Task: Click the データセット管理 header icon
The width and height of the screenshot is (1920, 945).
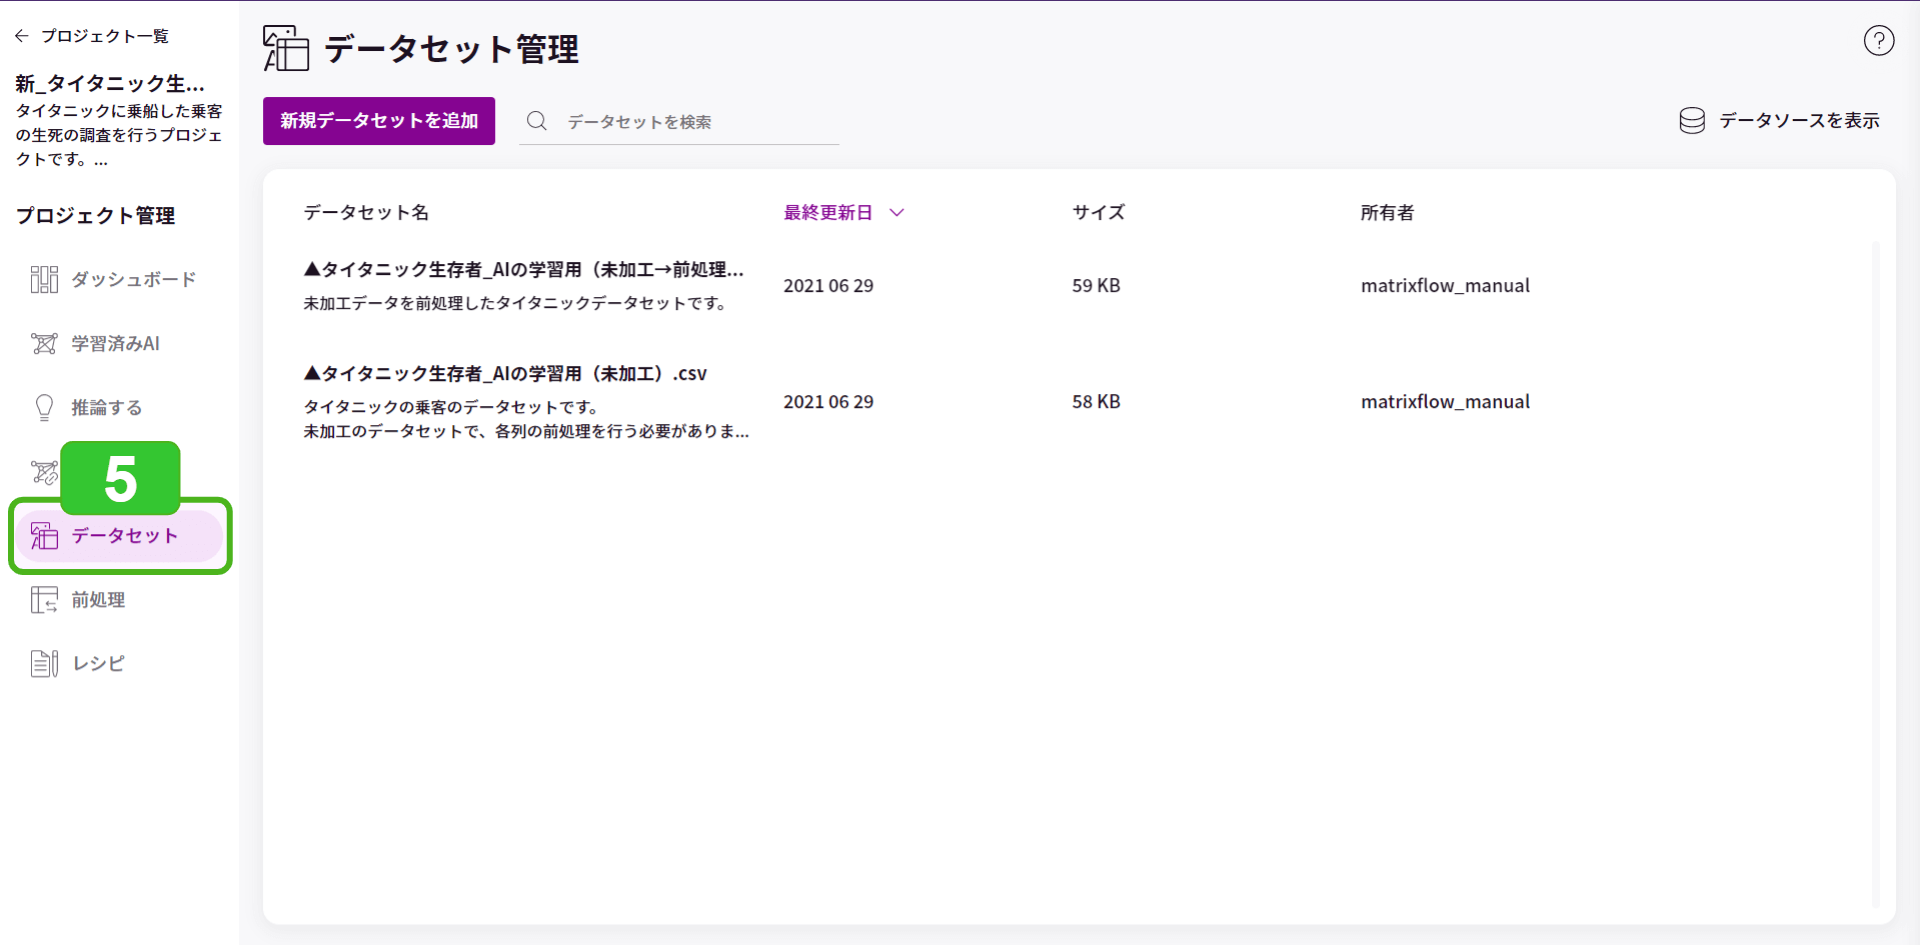Action: coord(286,48)
